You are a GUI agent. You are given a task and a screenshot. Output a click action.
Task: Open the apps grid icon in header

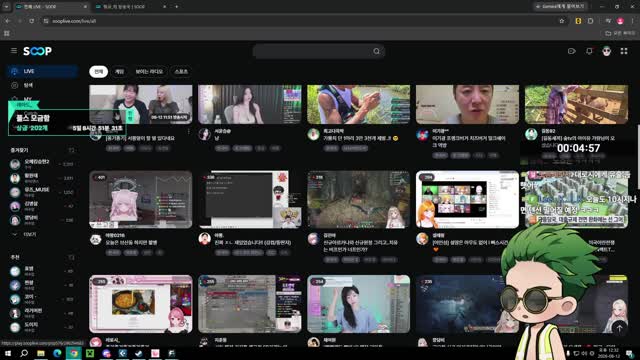click(624, 51)
